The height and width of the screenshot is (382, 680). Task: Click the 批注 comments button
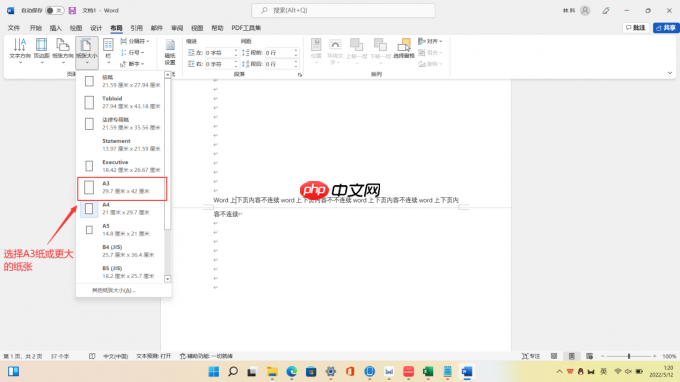tap(636, 28)
